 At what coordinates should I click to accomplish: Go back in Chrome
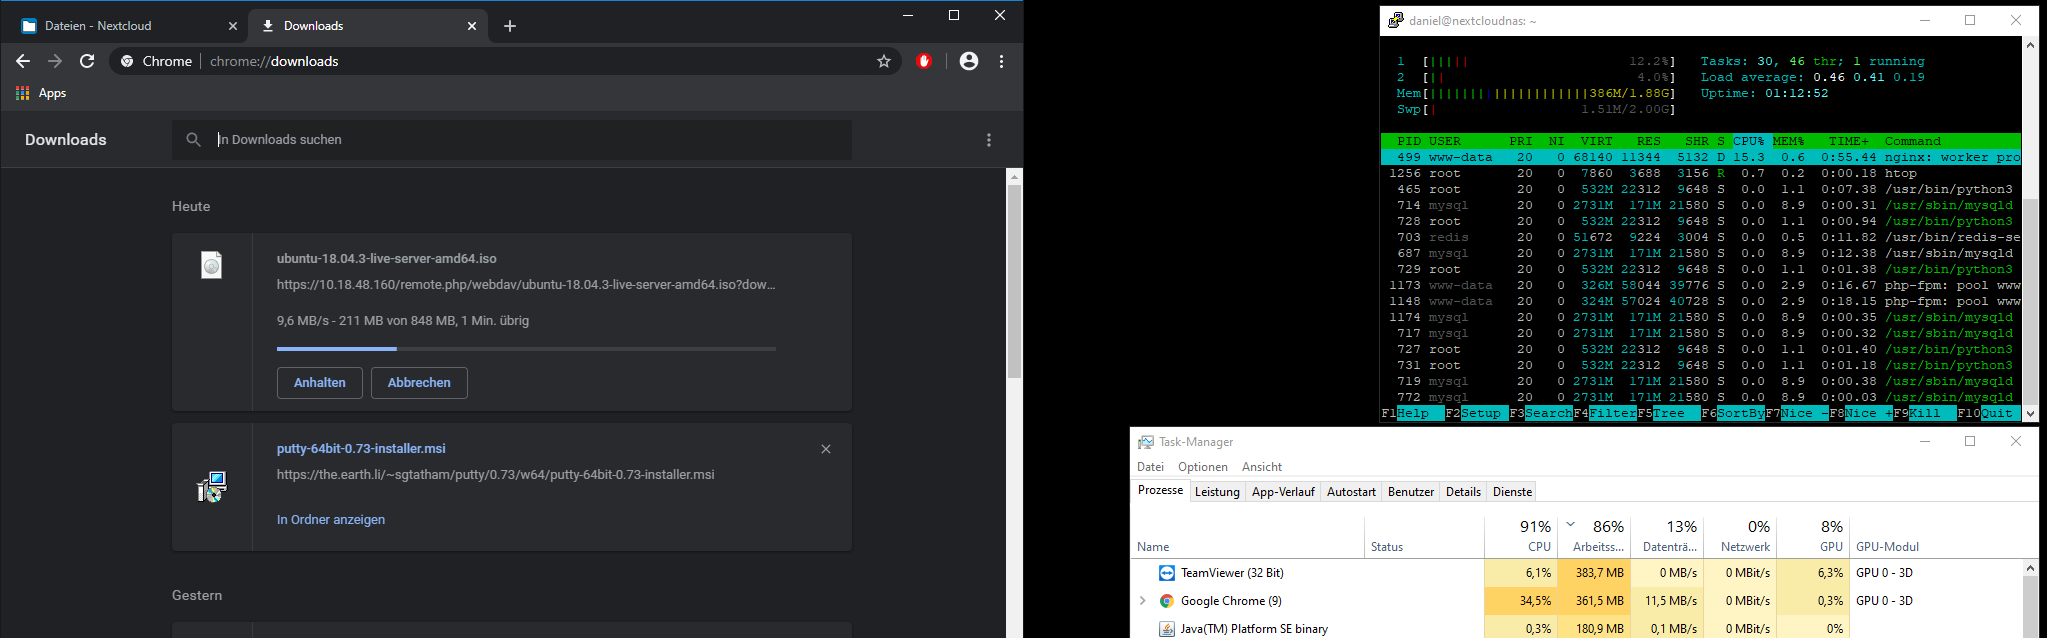click(x=23, y=61)
